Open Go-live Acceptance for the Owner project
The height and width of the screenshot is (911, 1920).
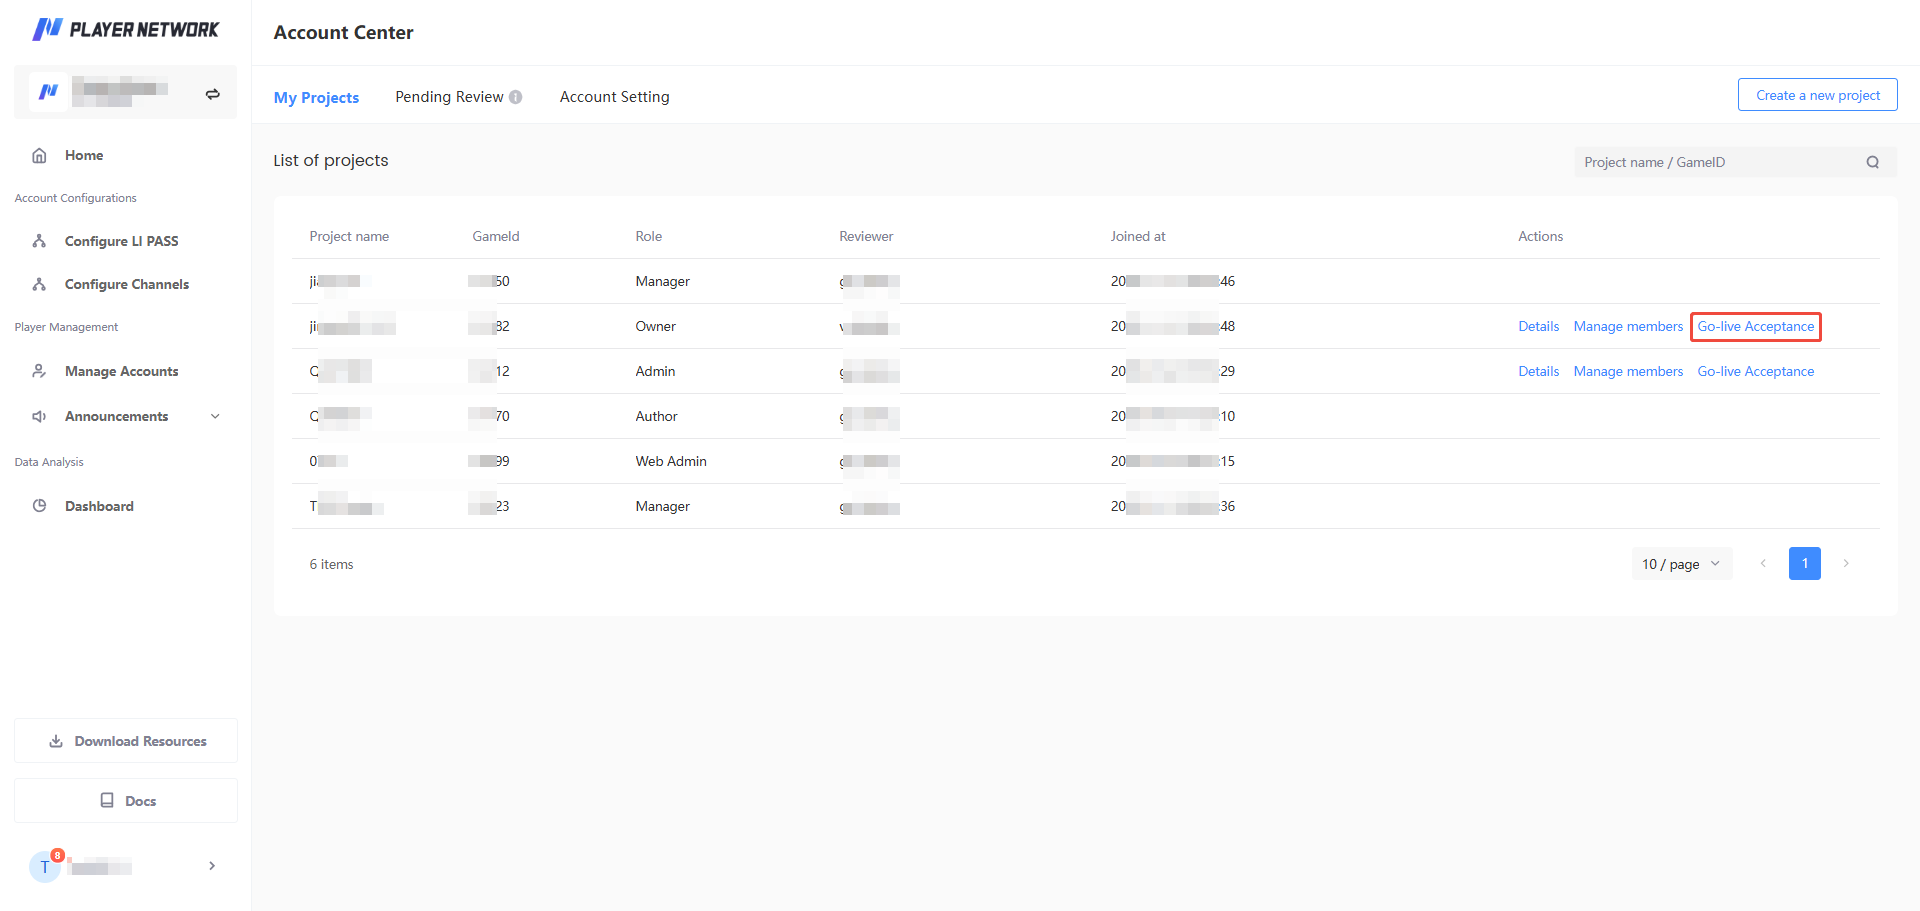coord(1755,326)
